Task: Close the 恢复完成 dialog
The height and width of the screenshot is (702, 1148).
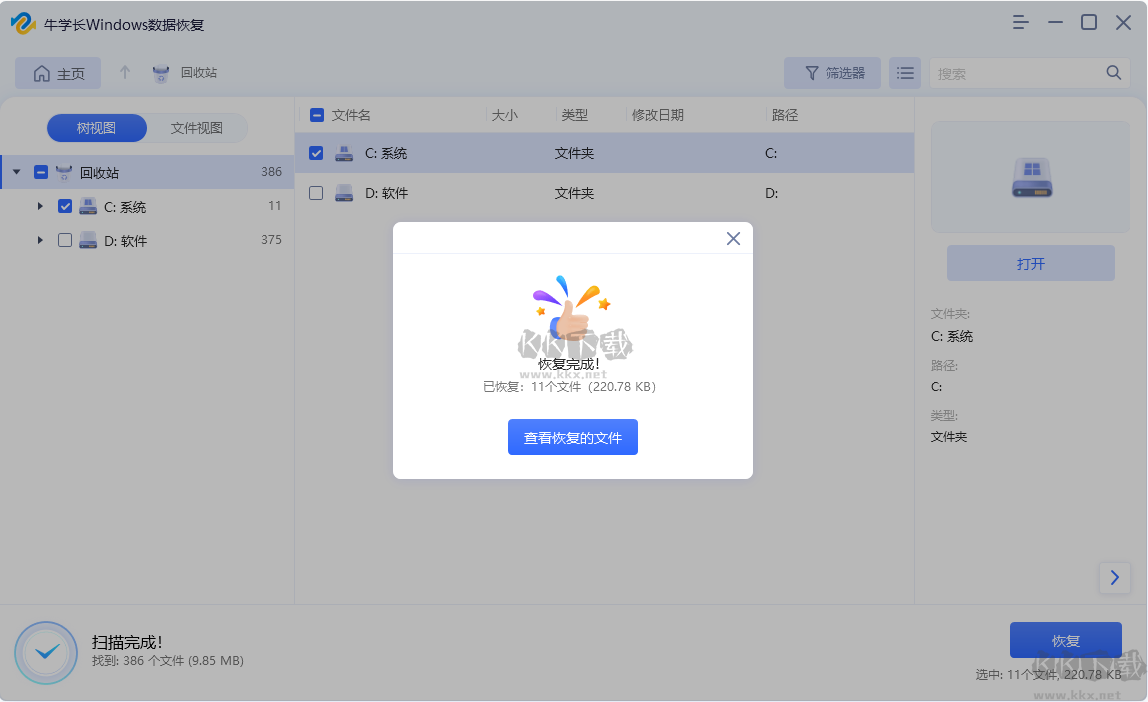Action: (734, 239)
